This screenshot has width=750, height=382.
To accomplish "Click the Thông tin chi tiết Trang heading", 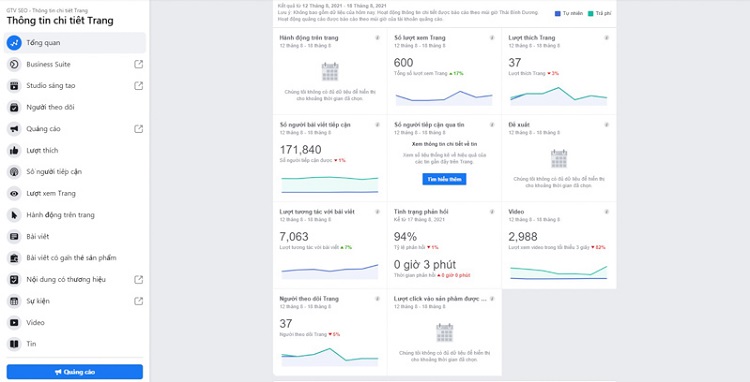I will click(60, 21).
